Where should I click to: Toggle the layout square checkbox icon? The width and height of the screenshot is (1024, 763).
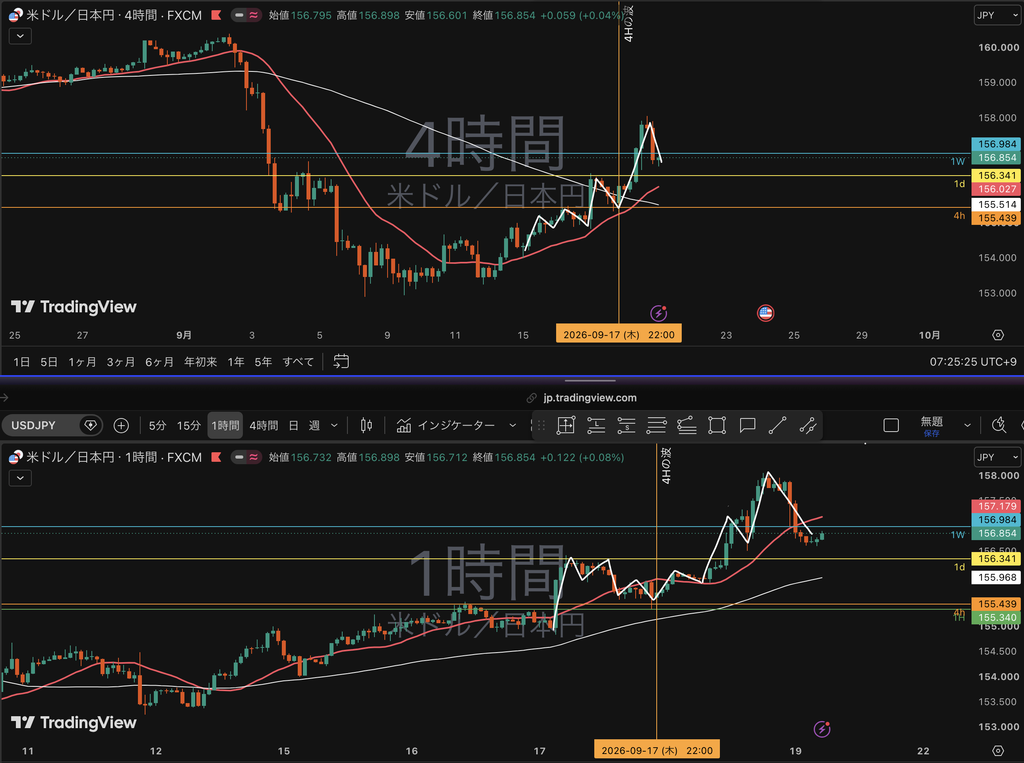(x=891, y=425)
